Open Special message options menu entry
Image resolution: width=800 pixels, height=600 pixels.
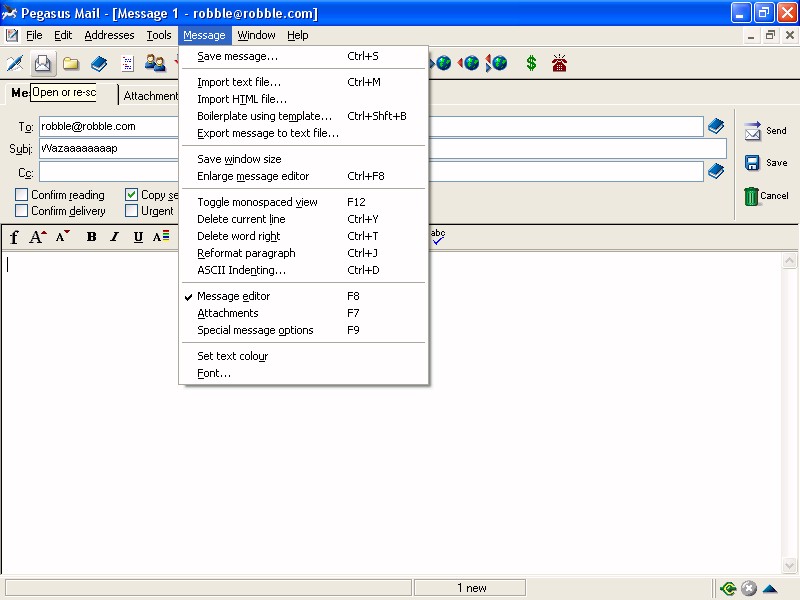coord(304,330)
